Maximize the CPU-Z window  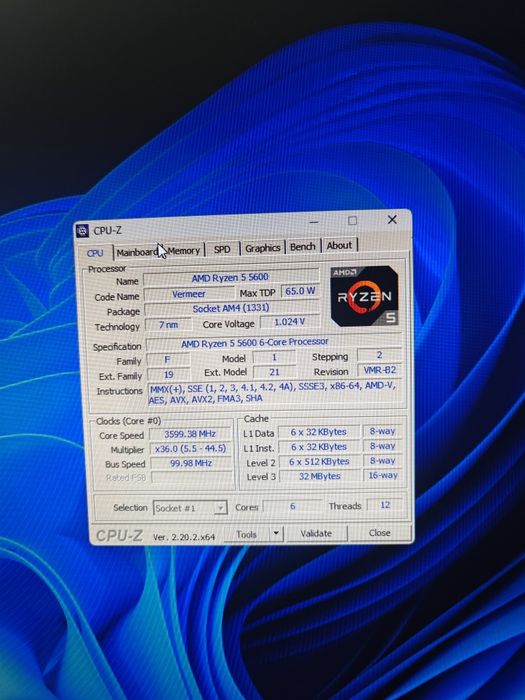[352, 221]
